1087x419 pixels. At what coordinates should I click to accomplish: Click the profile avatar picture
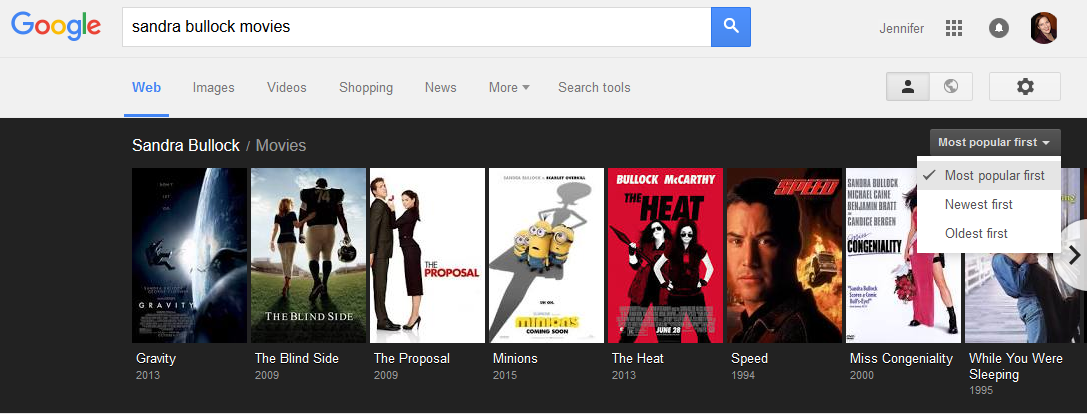coord(1043,28)
